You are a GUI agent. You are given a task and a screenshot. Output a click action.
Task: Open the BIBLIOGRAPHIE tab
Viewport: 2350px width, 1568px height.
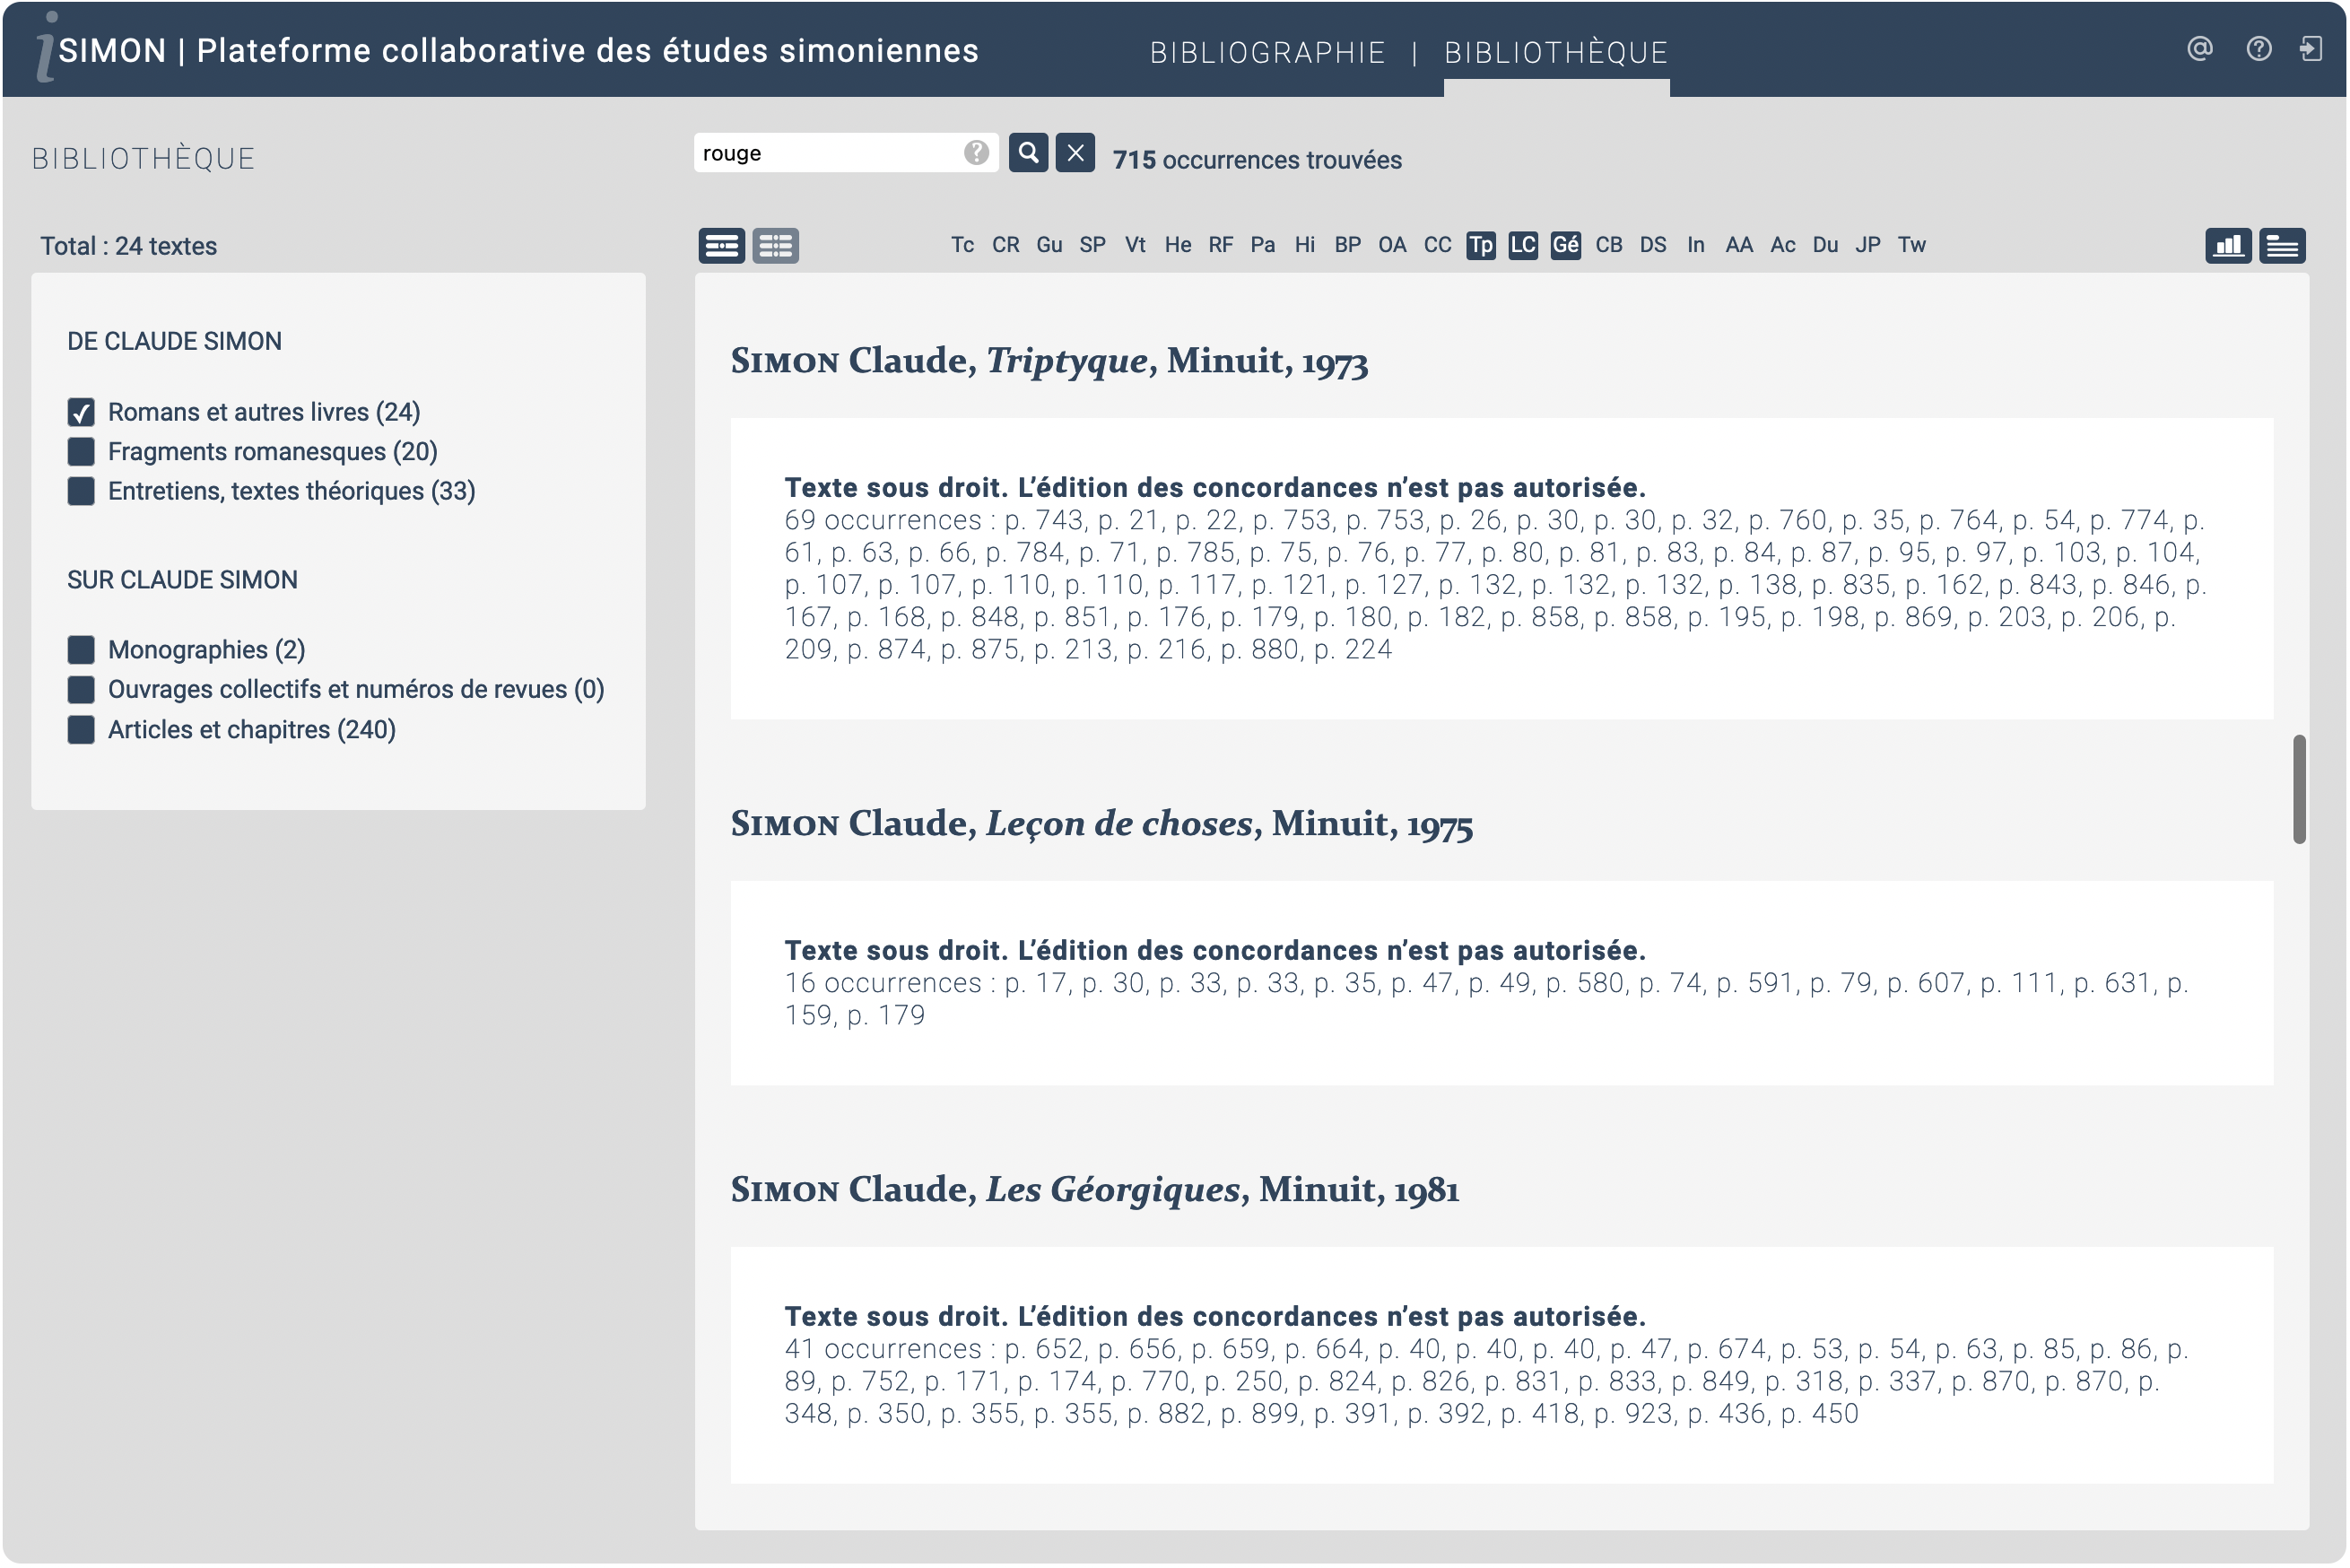click(x=1267, y=52)
